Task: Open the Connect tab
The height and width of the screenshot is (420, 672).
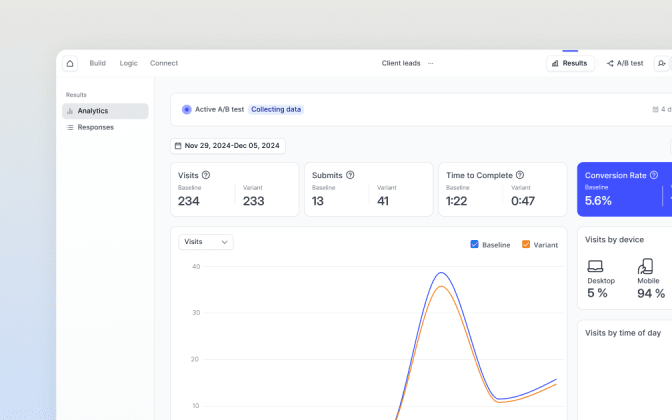Action: (x=164, y=63)
